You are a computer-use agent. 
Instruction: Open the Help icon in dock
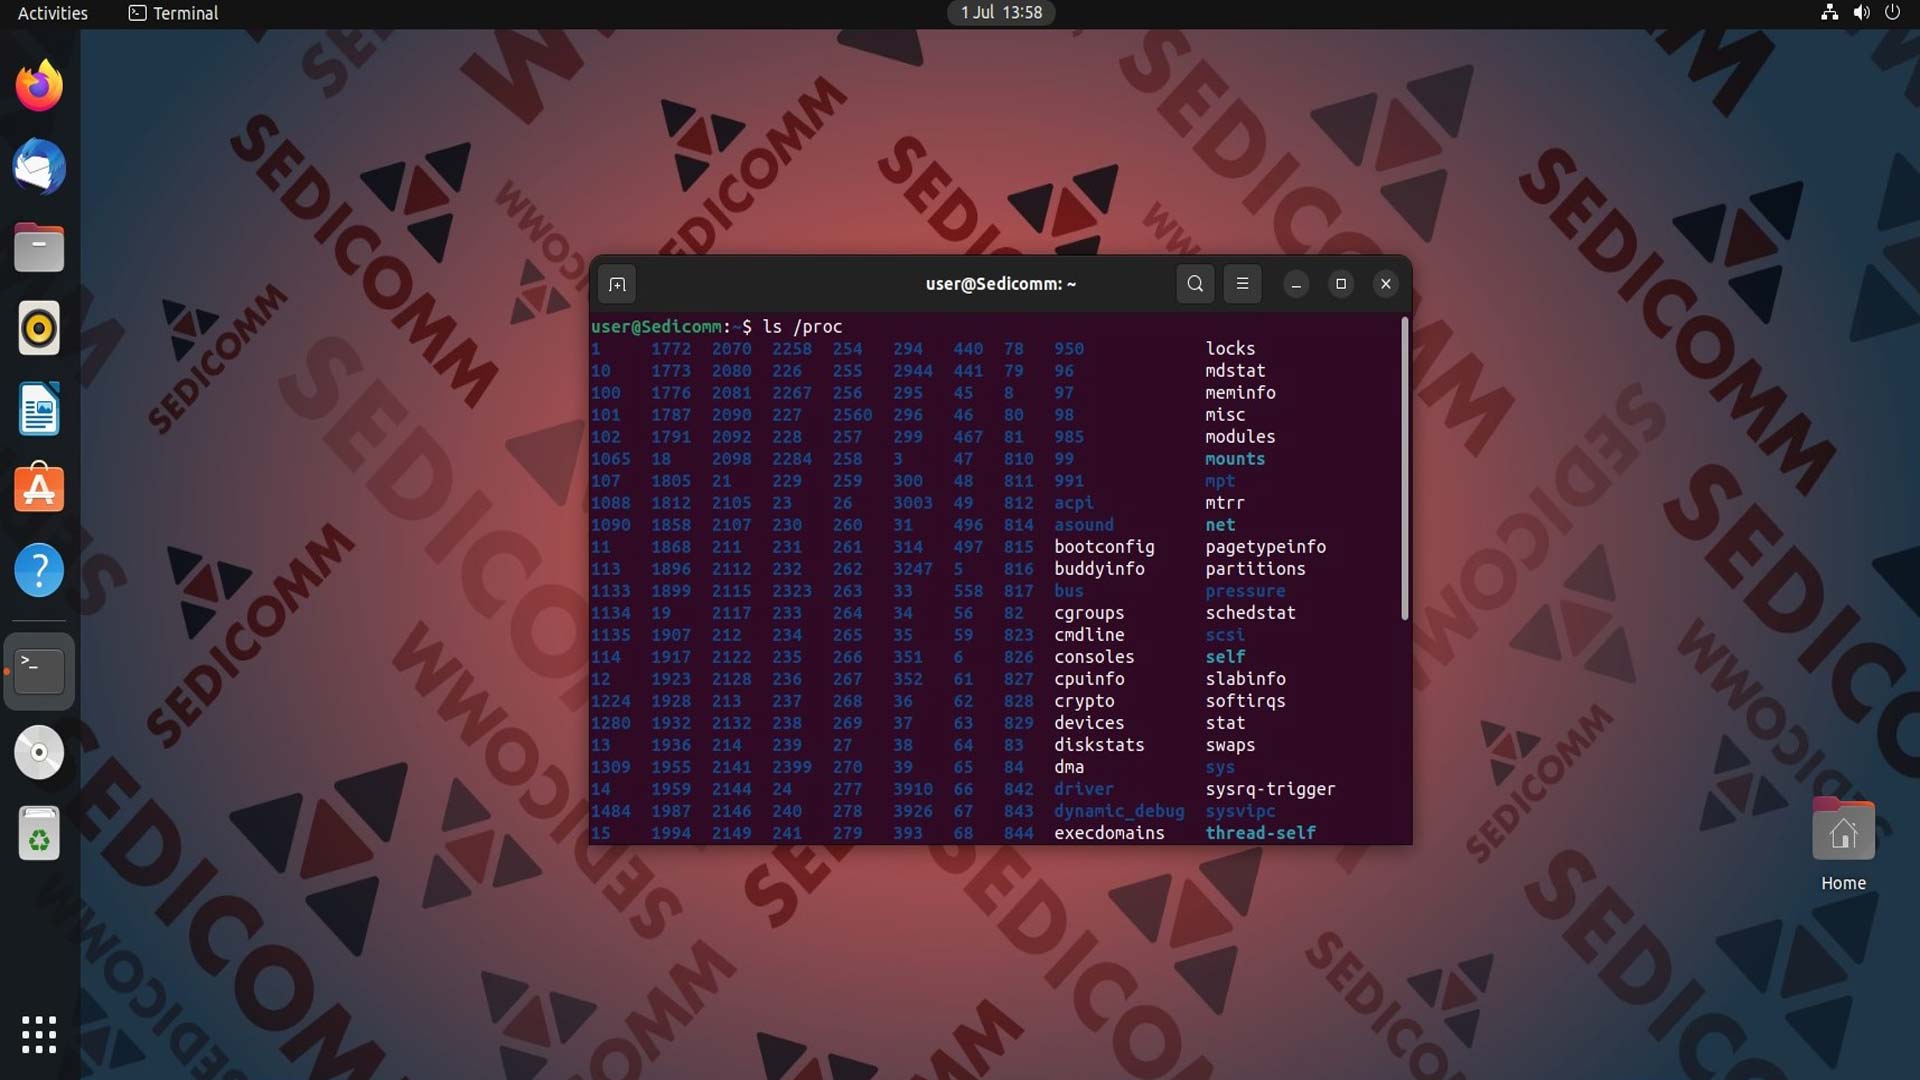(x=39, y=570)
